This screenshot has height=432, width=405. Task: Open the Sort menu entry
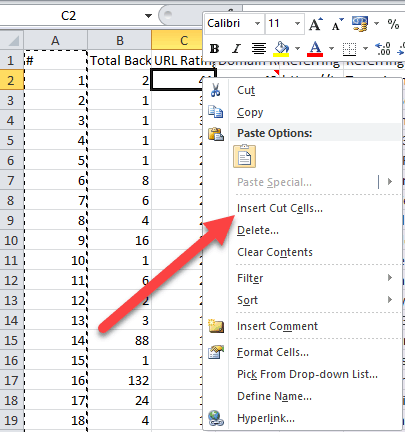[247, 300]
